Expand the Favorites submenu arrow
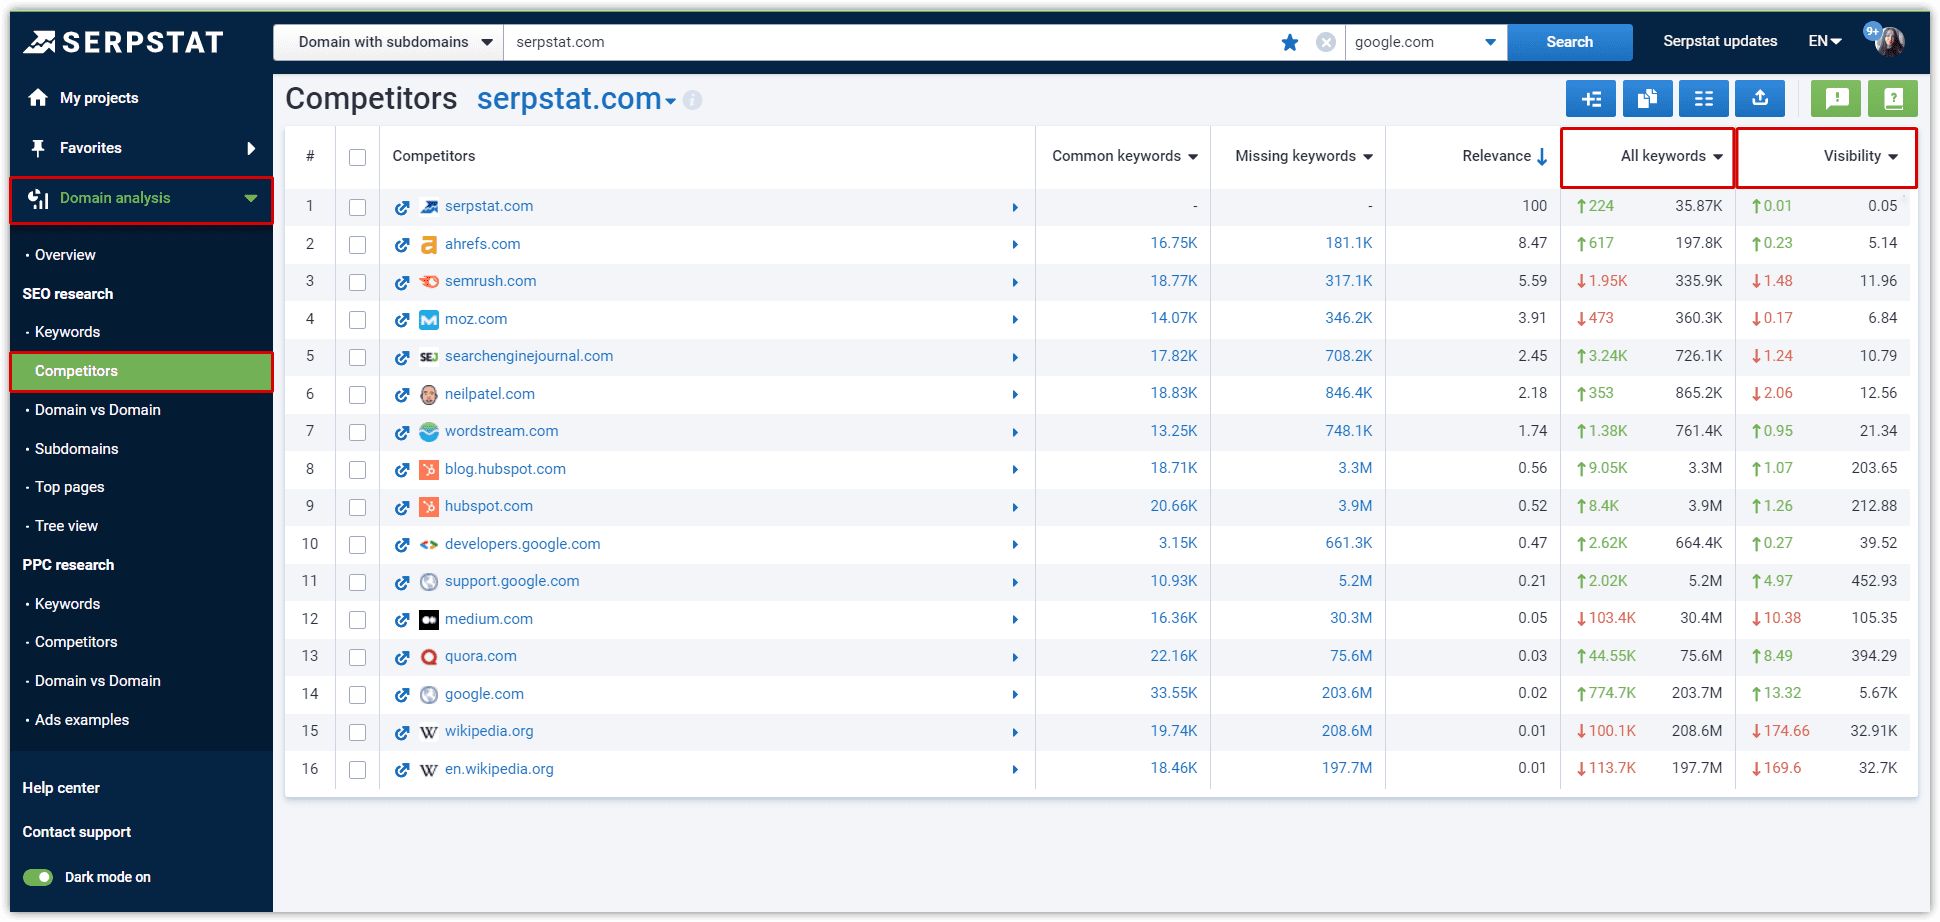Image resolution: width=1940 pixels, height=922 pixels. [x=251, y=148]
